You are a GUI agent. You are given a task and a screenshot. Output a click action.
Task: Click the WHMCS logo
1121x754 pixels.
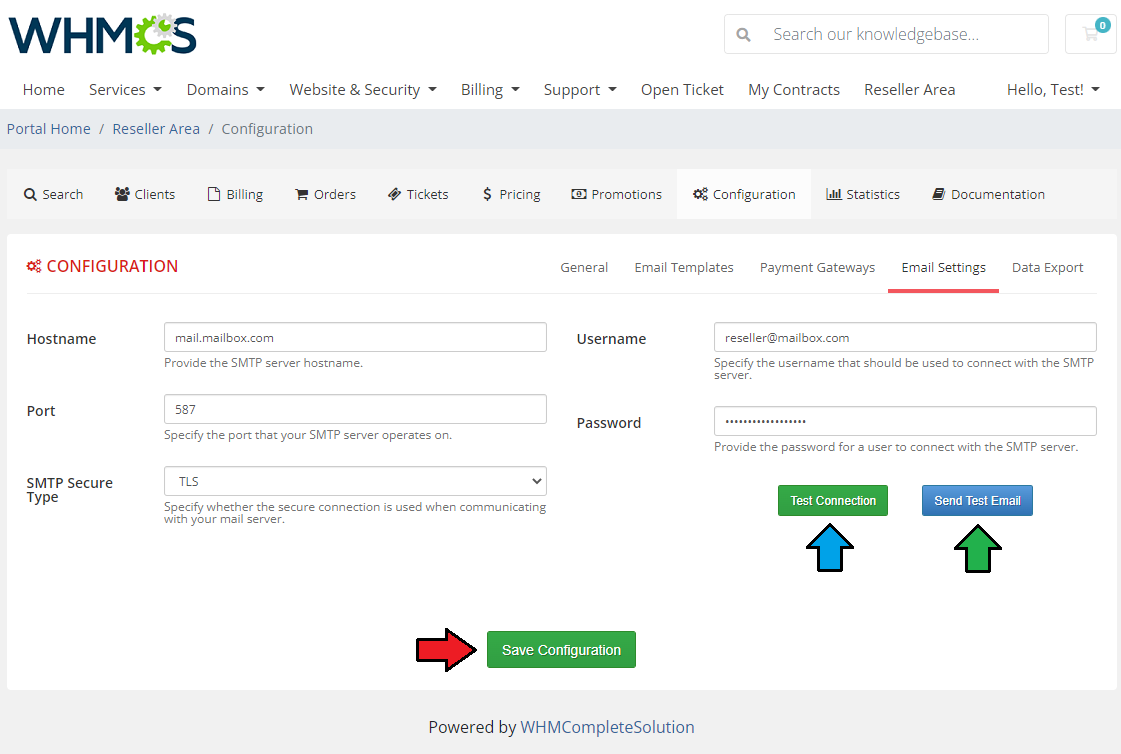(102, 34)
